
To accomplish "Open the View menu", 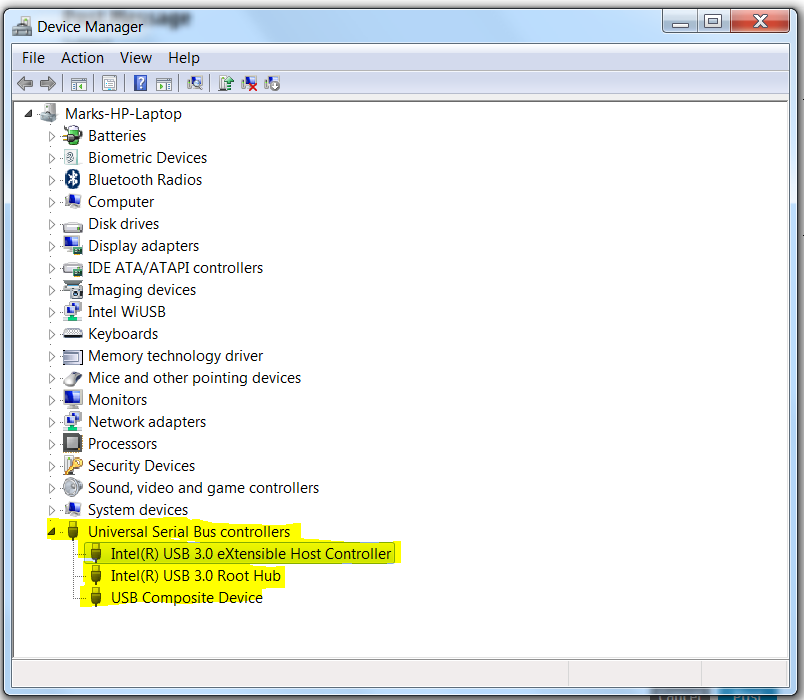I will click(135, 57).
